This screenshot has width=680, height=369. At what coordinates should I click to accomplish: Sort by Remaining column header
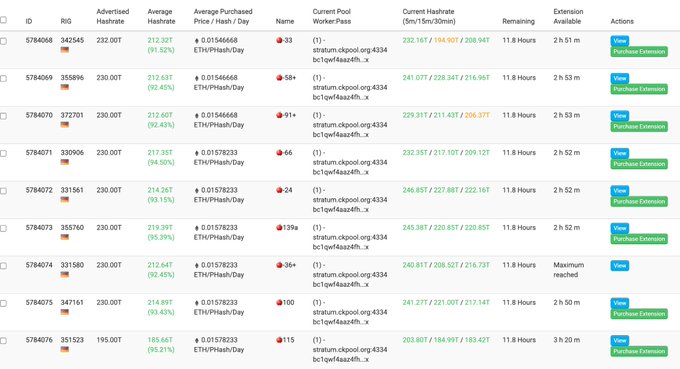pos(518,21)
